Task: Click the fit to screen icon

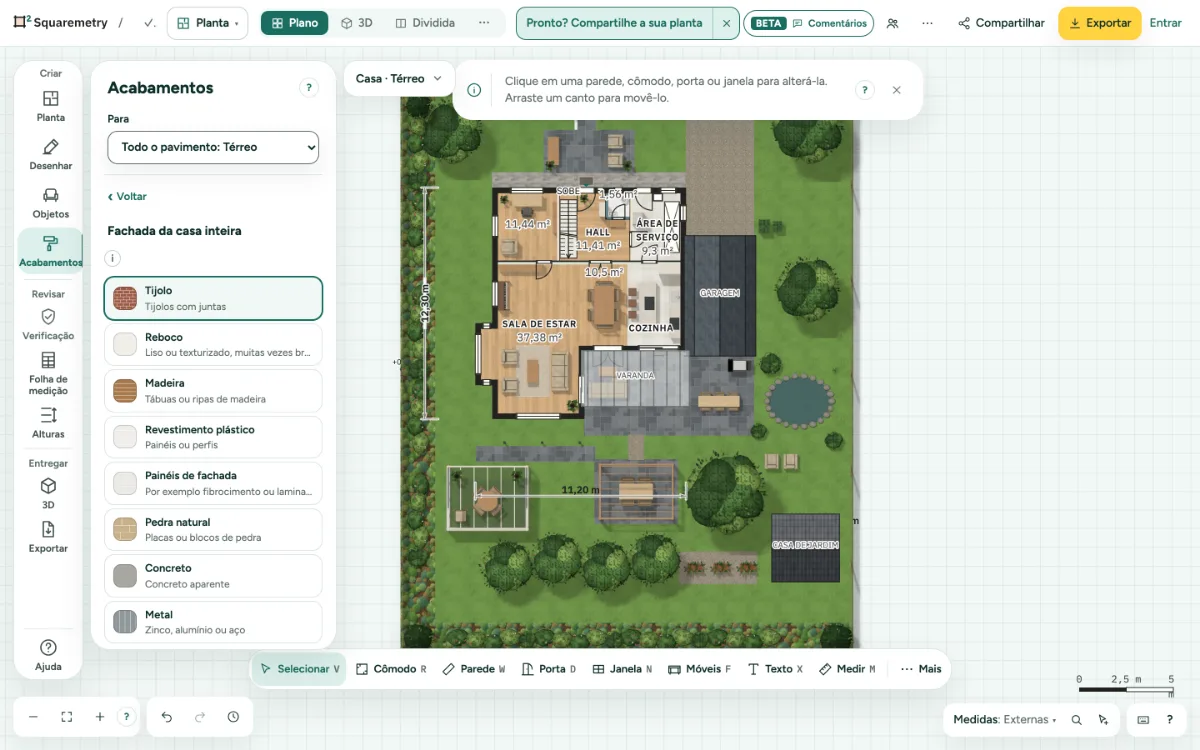Action: coord(67,717)
